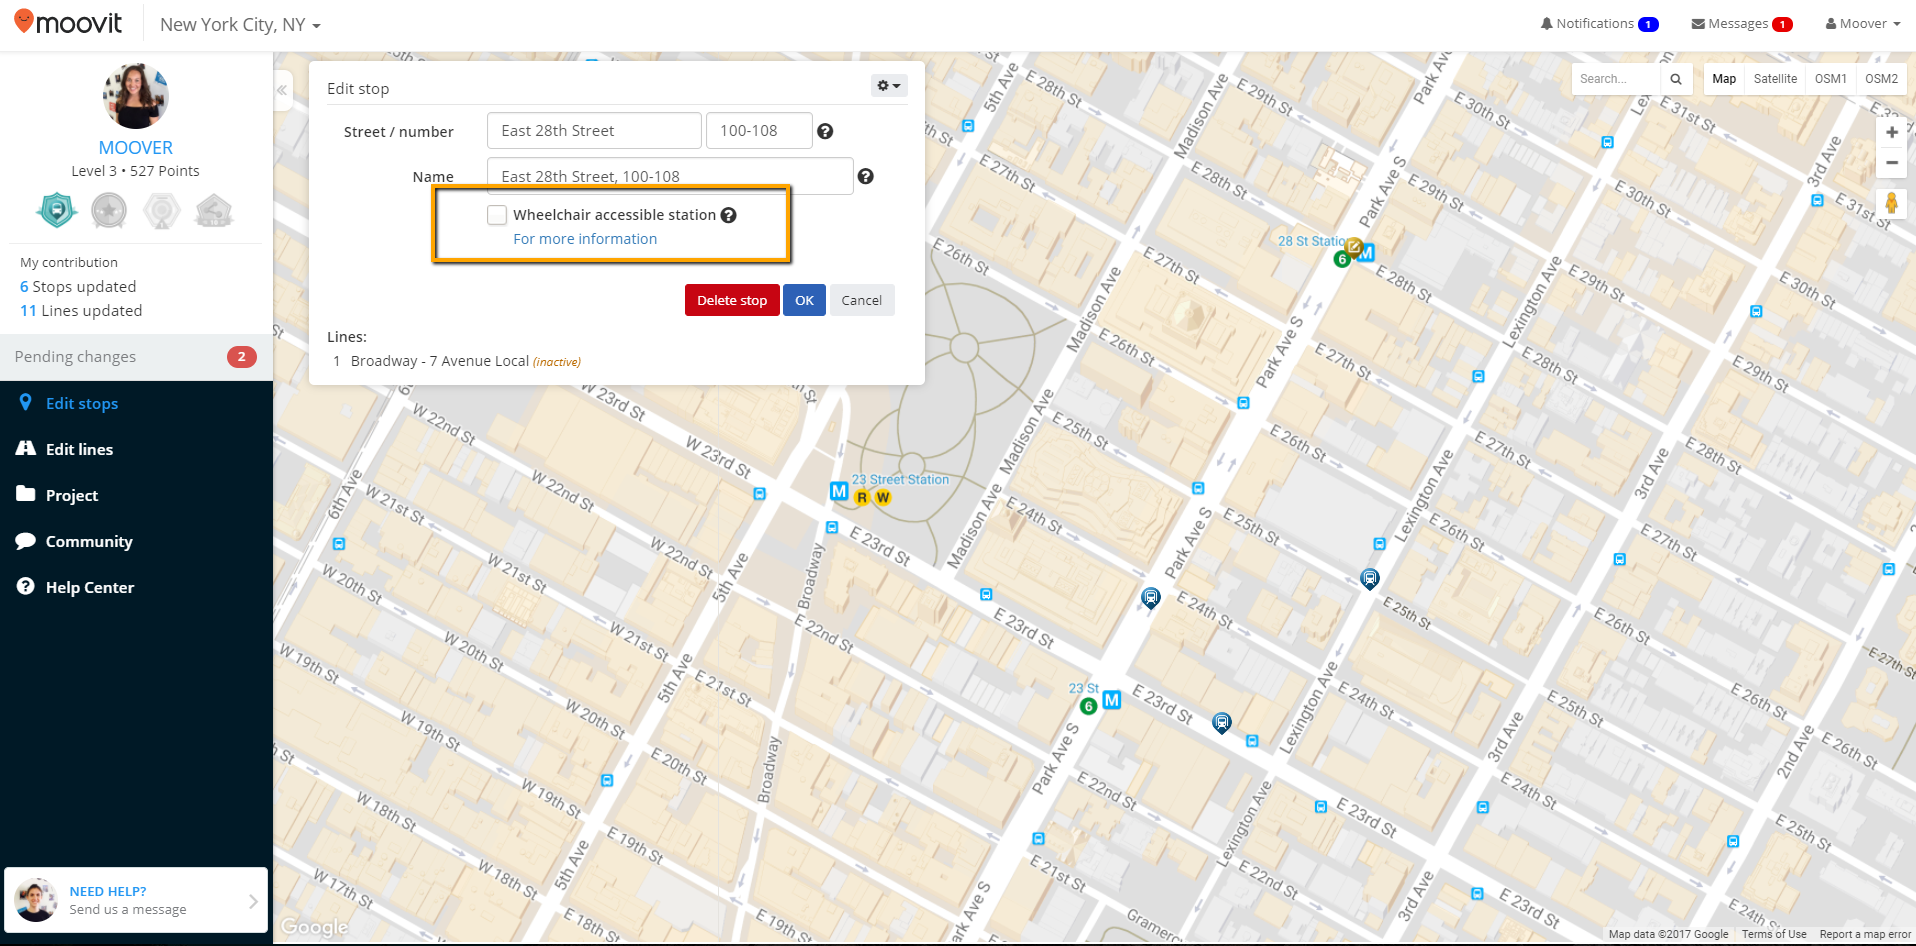Image resolution: width=1916 pixels, height=946 pixels.
Task: Go to Edit lines
Action: tap(79, 450)
